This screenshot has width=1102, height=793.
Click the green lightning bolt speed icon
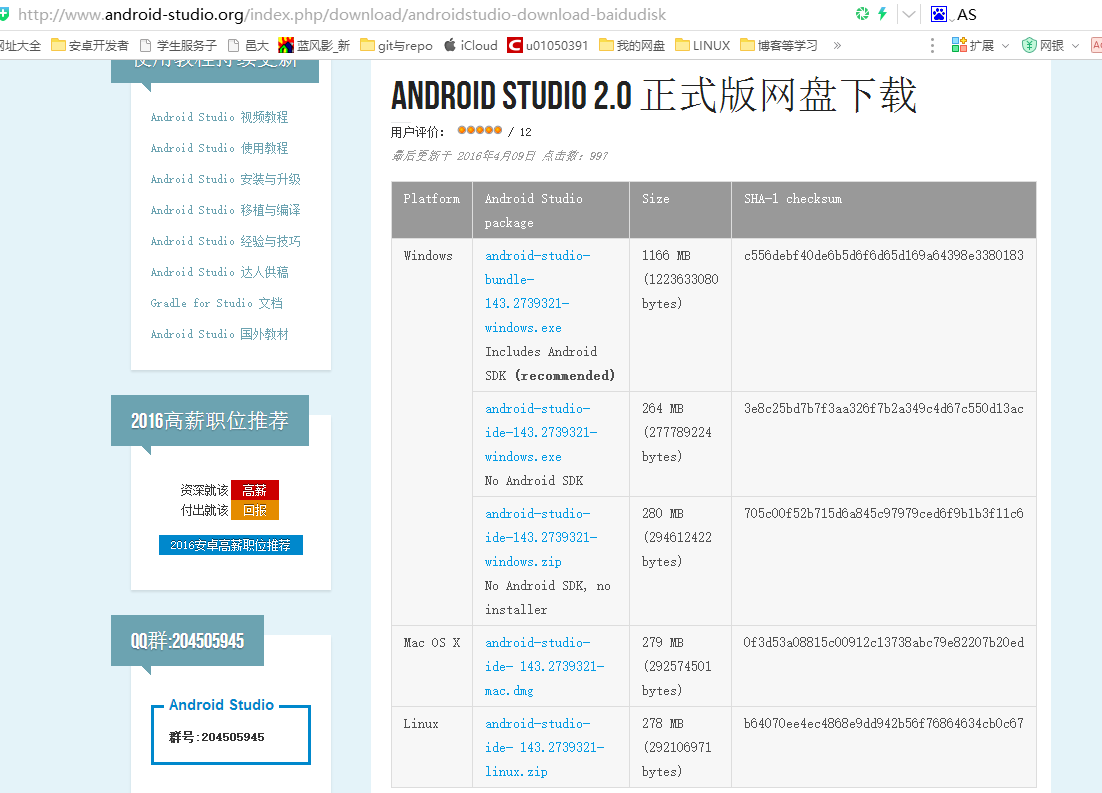coord(883,13)
